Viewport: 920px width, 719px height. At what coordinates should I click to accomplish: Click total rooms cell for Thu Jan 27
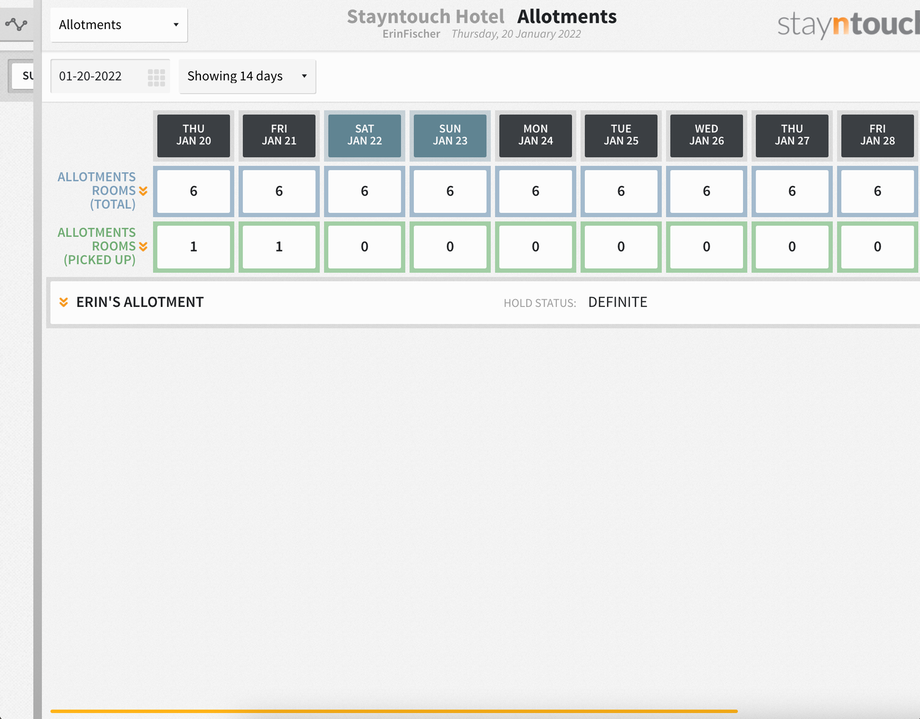click(792, 191)
